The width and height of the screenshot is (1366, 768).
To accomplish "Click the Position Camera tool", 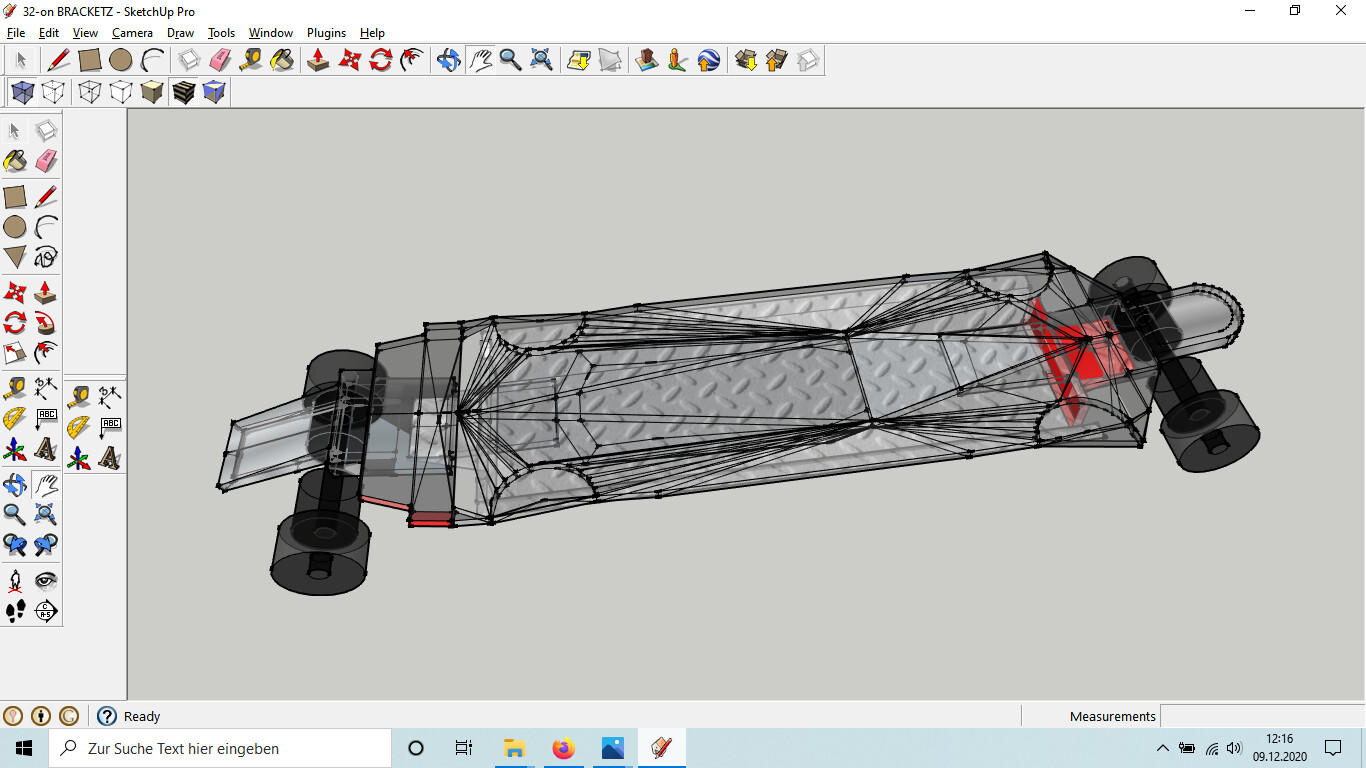I will [x=15, y=581].
